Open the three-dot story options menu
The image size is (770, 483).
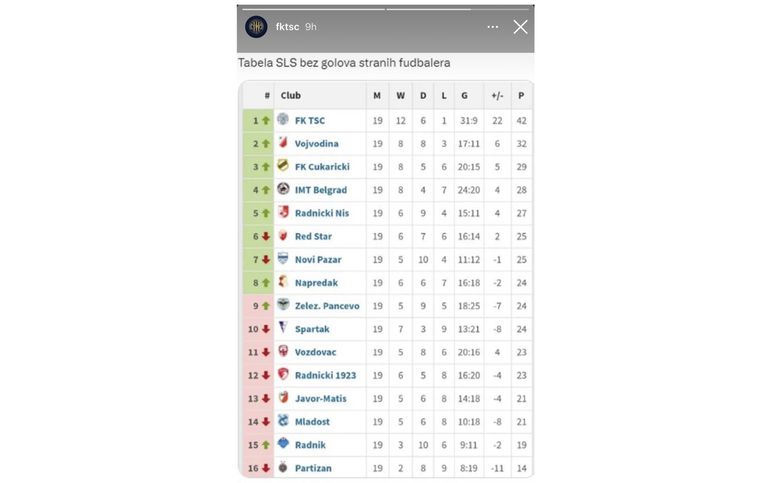(493, 27)
